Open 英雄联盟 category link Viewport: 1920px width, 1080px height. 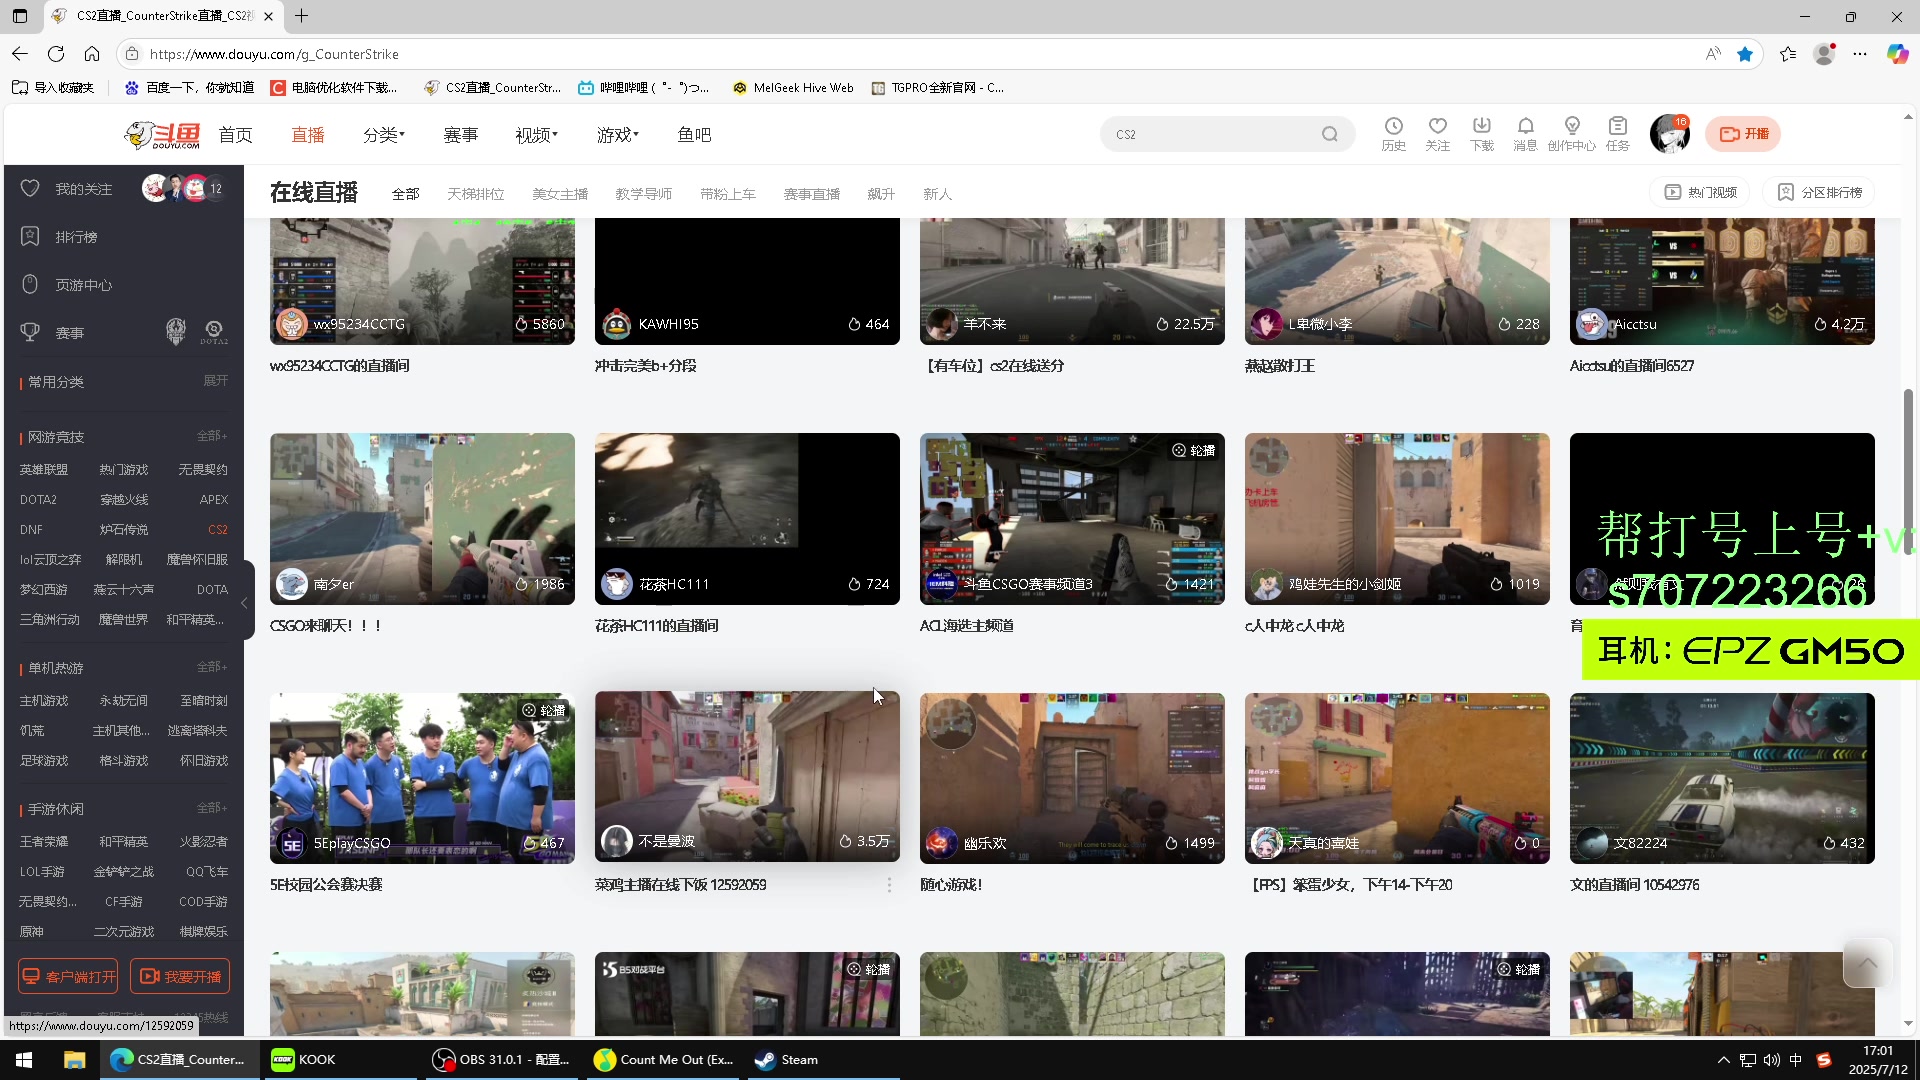44,469
